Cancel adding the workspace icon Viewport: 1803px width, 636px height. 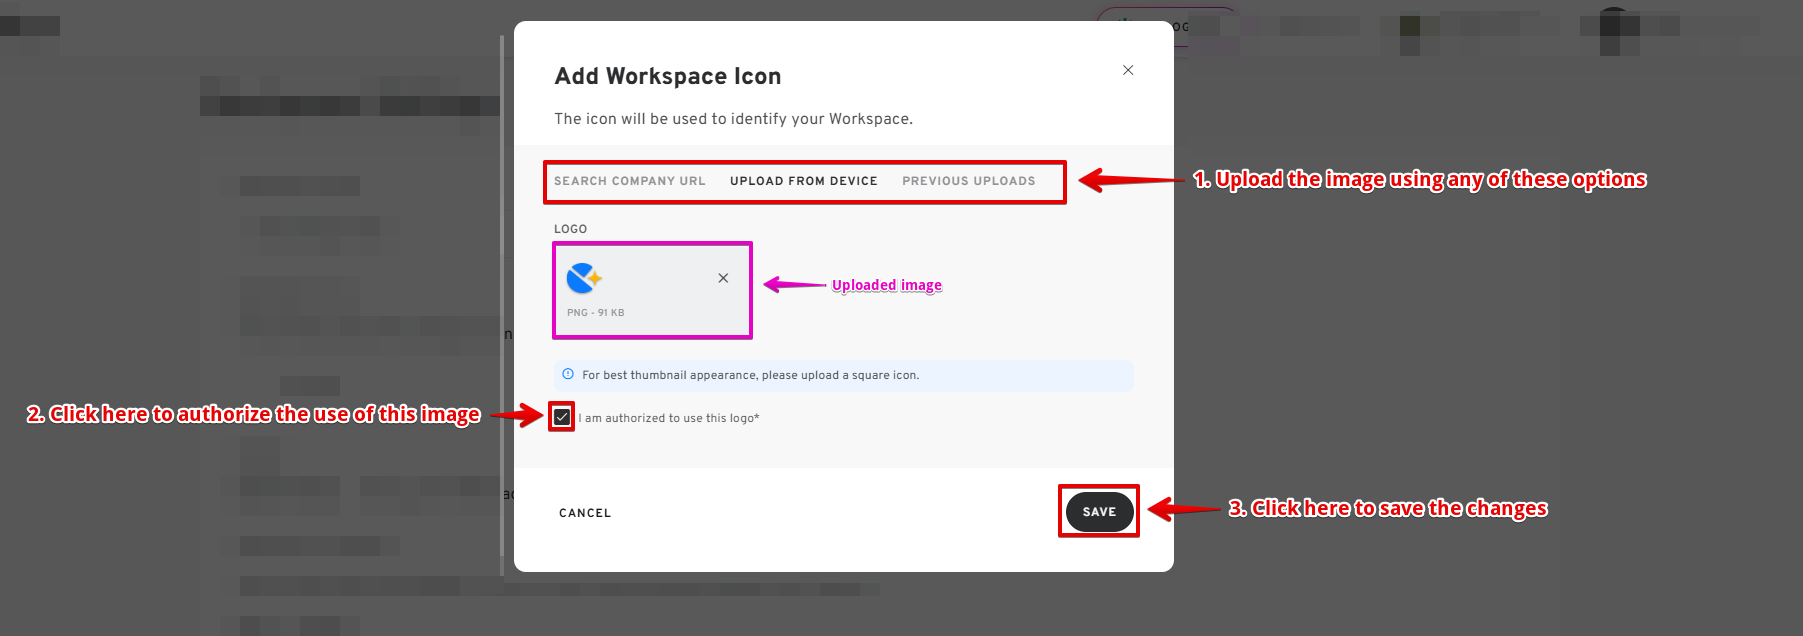(585, 513)
